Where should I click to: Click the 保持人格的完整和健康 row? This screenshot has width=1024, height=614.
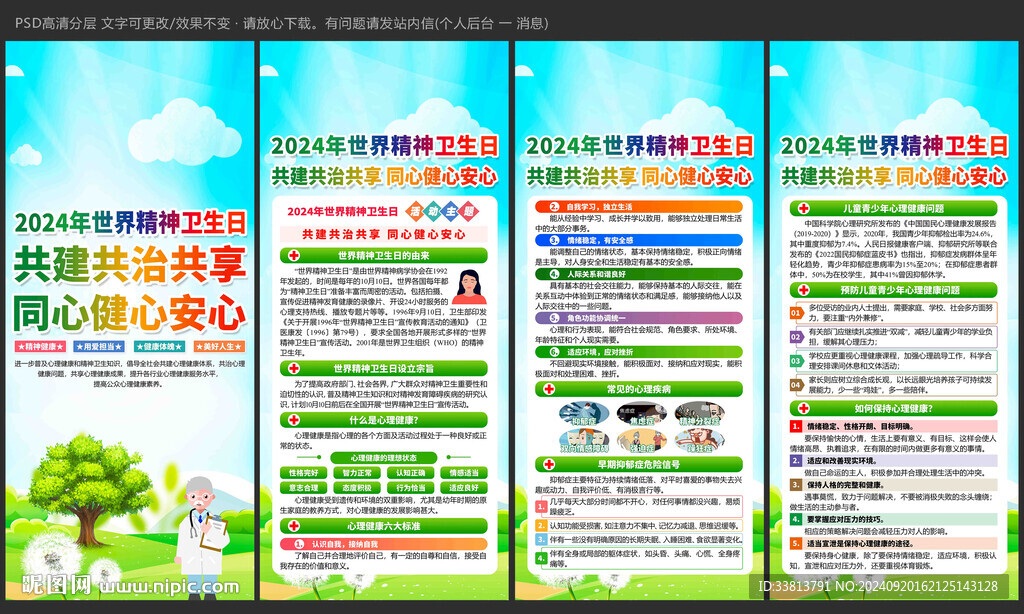coord(893,485)
